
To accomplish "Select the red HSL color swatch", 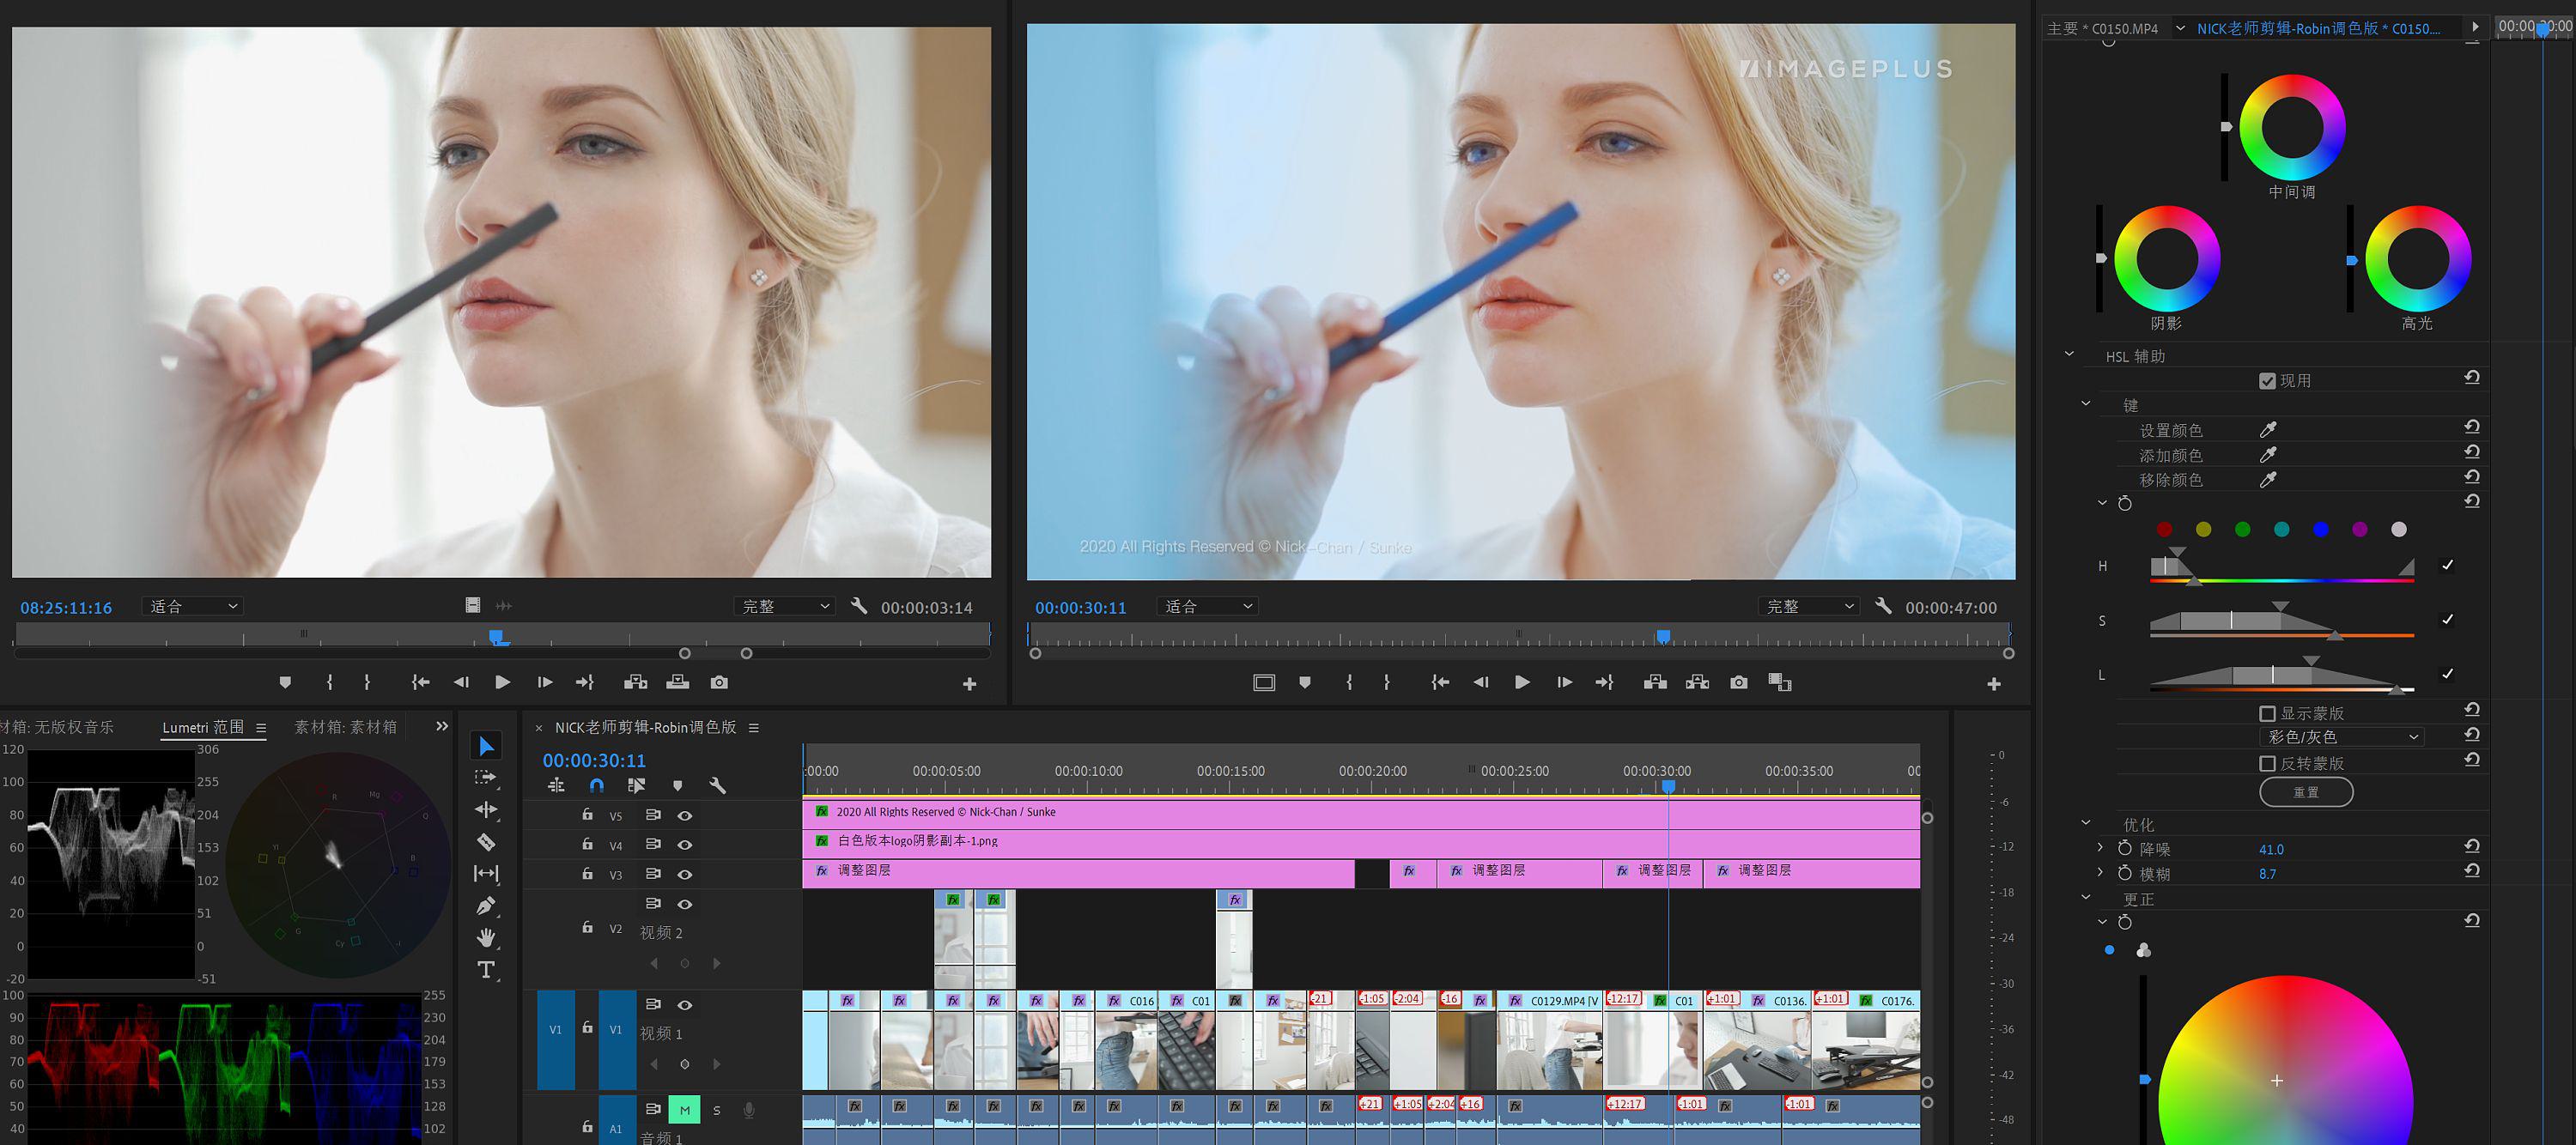I will point(2164,530).
